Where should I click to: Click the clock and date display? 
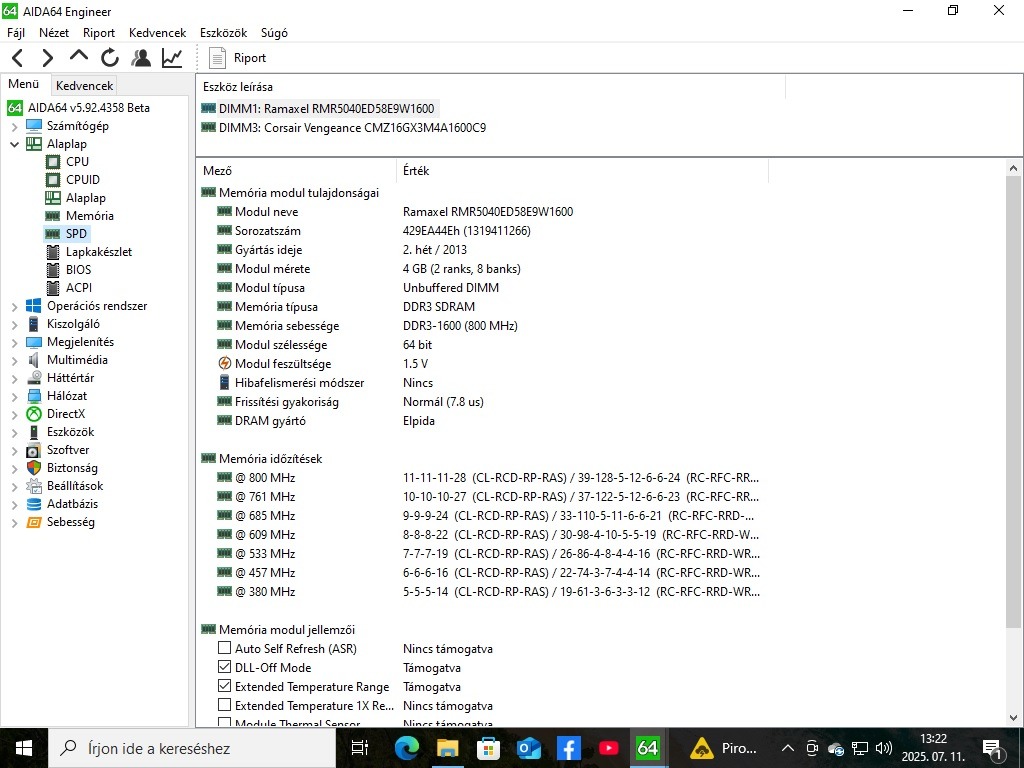coord(933,748)
